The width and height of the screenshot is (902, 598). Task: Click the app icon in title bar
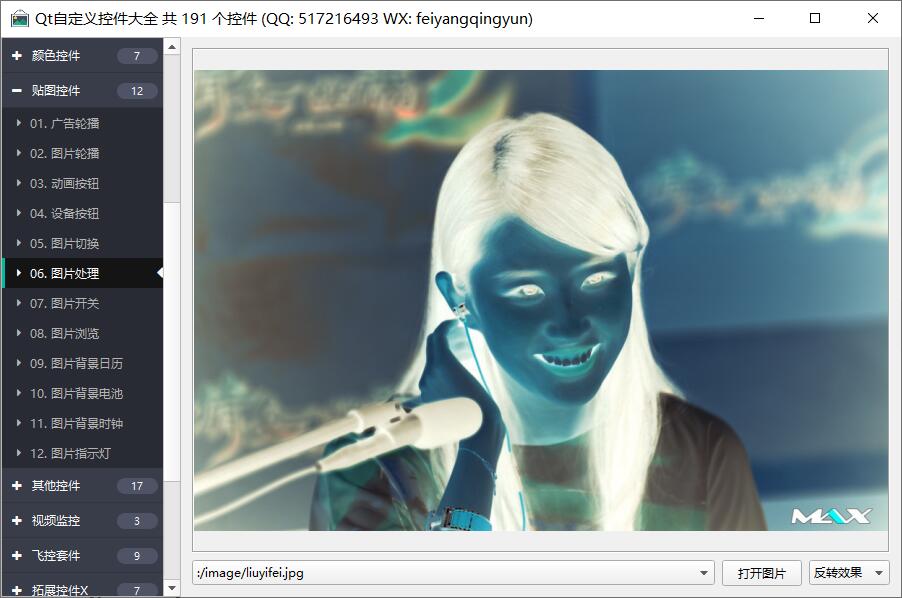point(19,19)
